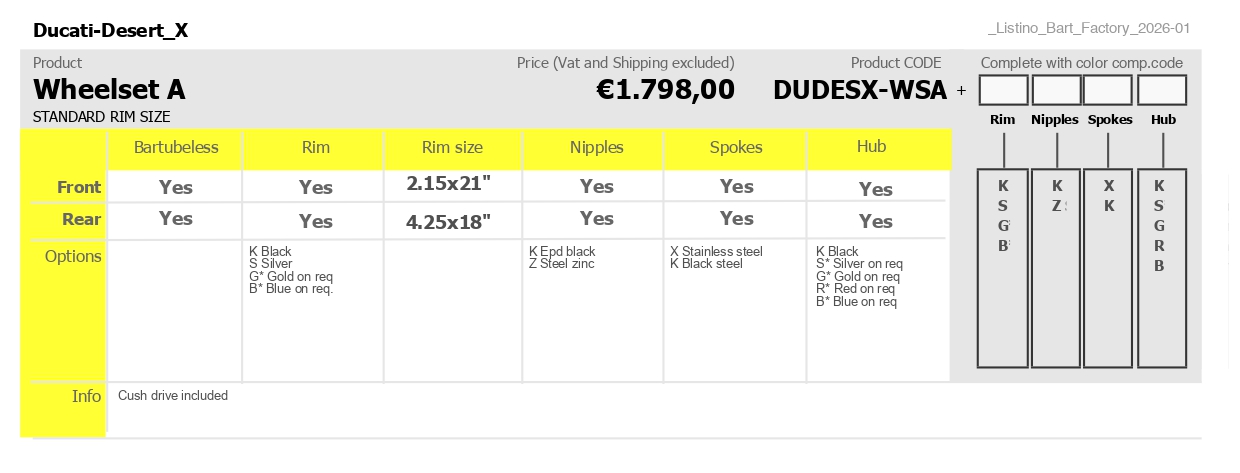Click the Cush drive included info text
Screen dimensions: 1240x473
click(x=173, y=396)
